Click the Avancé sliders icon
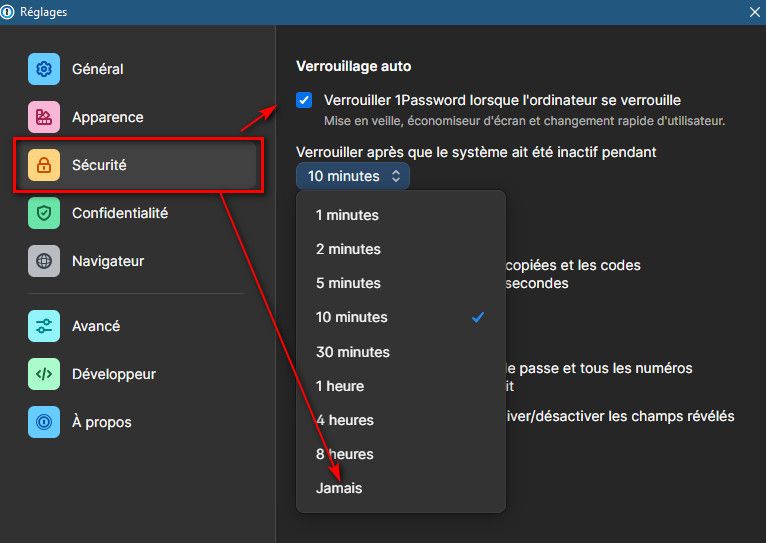This screenshot has height=543, width=766. tap(44, 326)
